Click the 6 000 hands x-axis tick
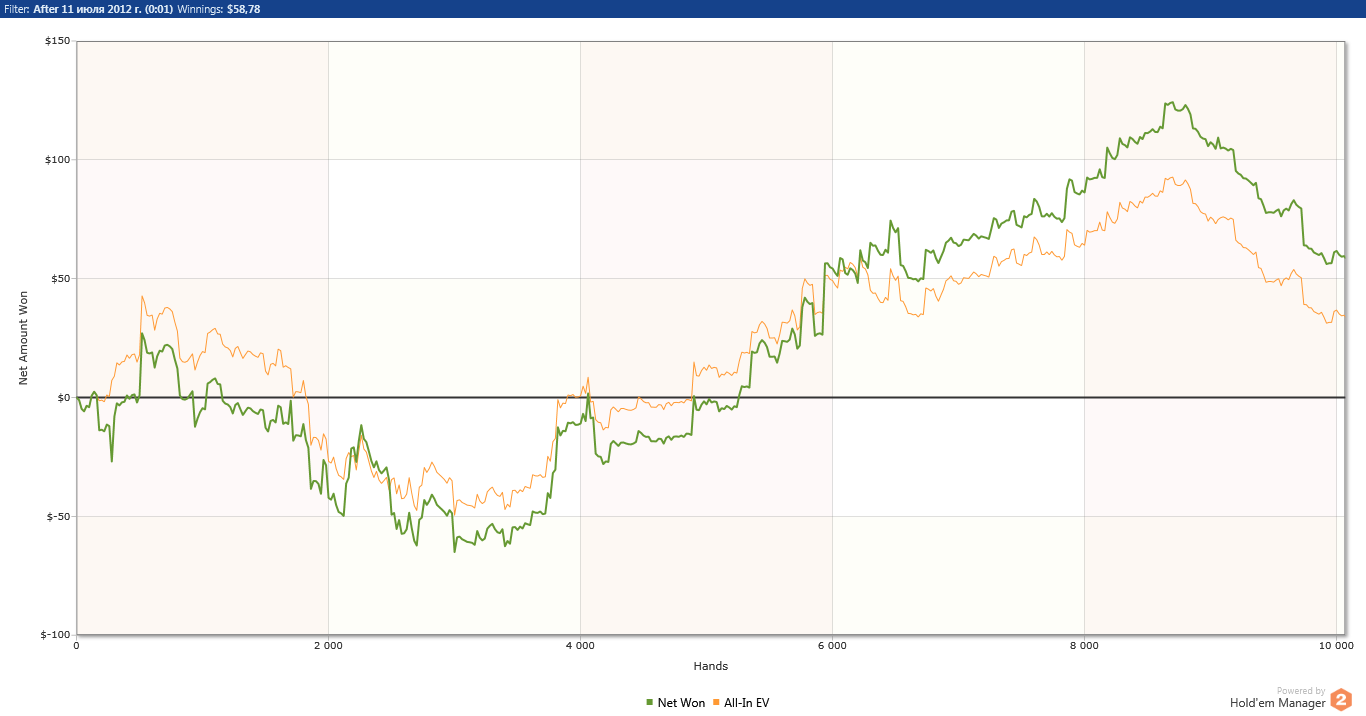 832,646
